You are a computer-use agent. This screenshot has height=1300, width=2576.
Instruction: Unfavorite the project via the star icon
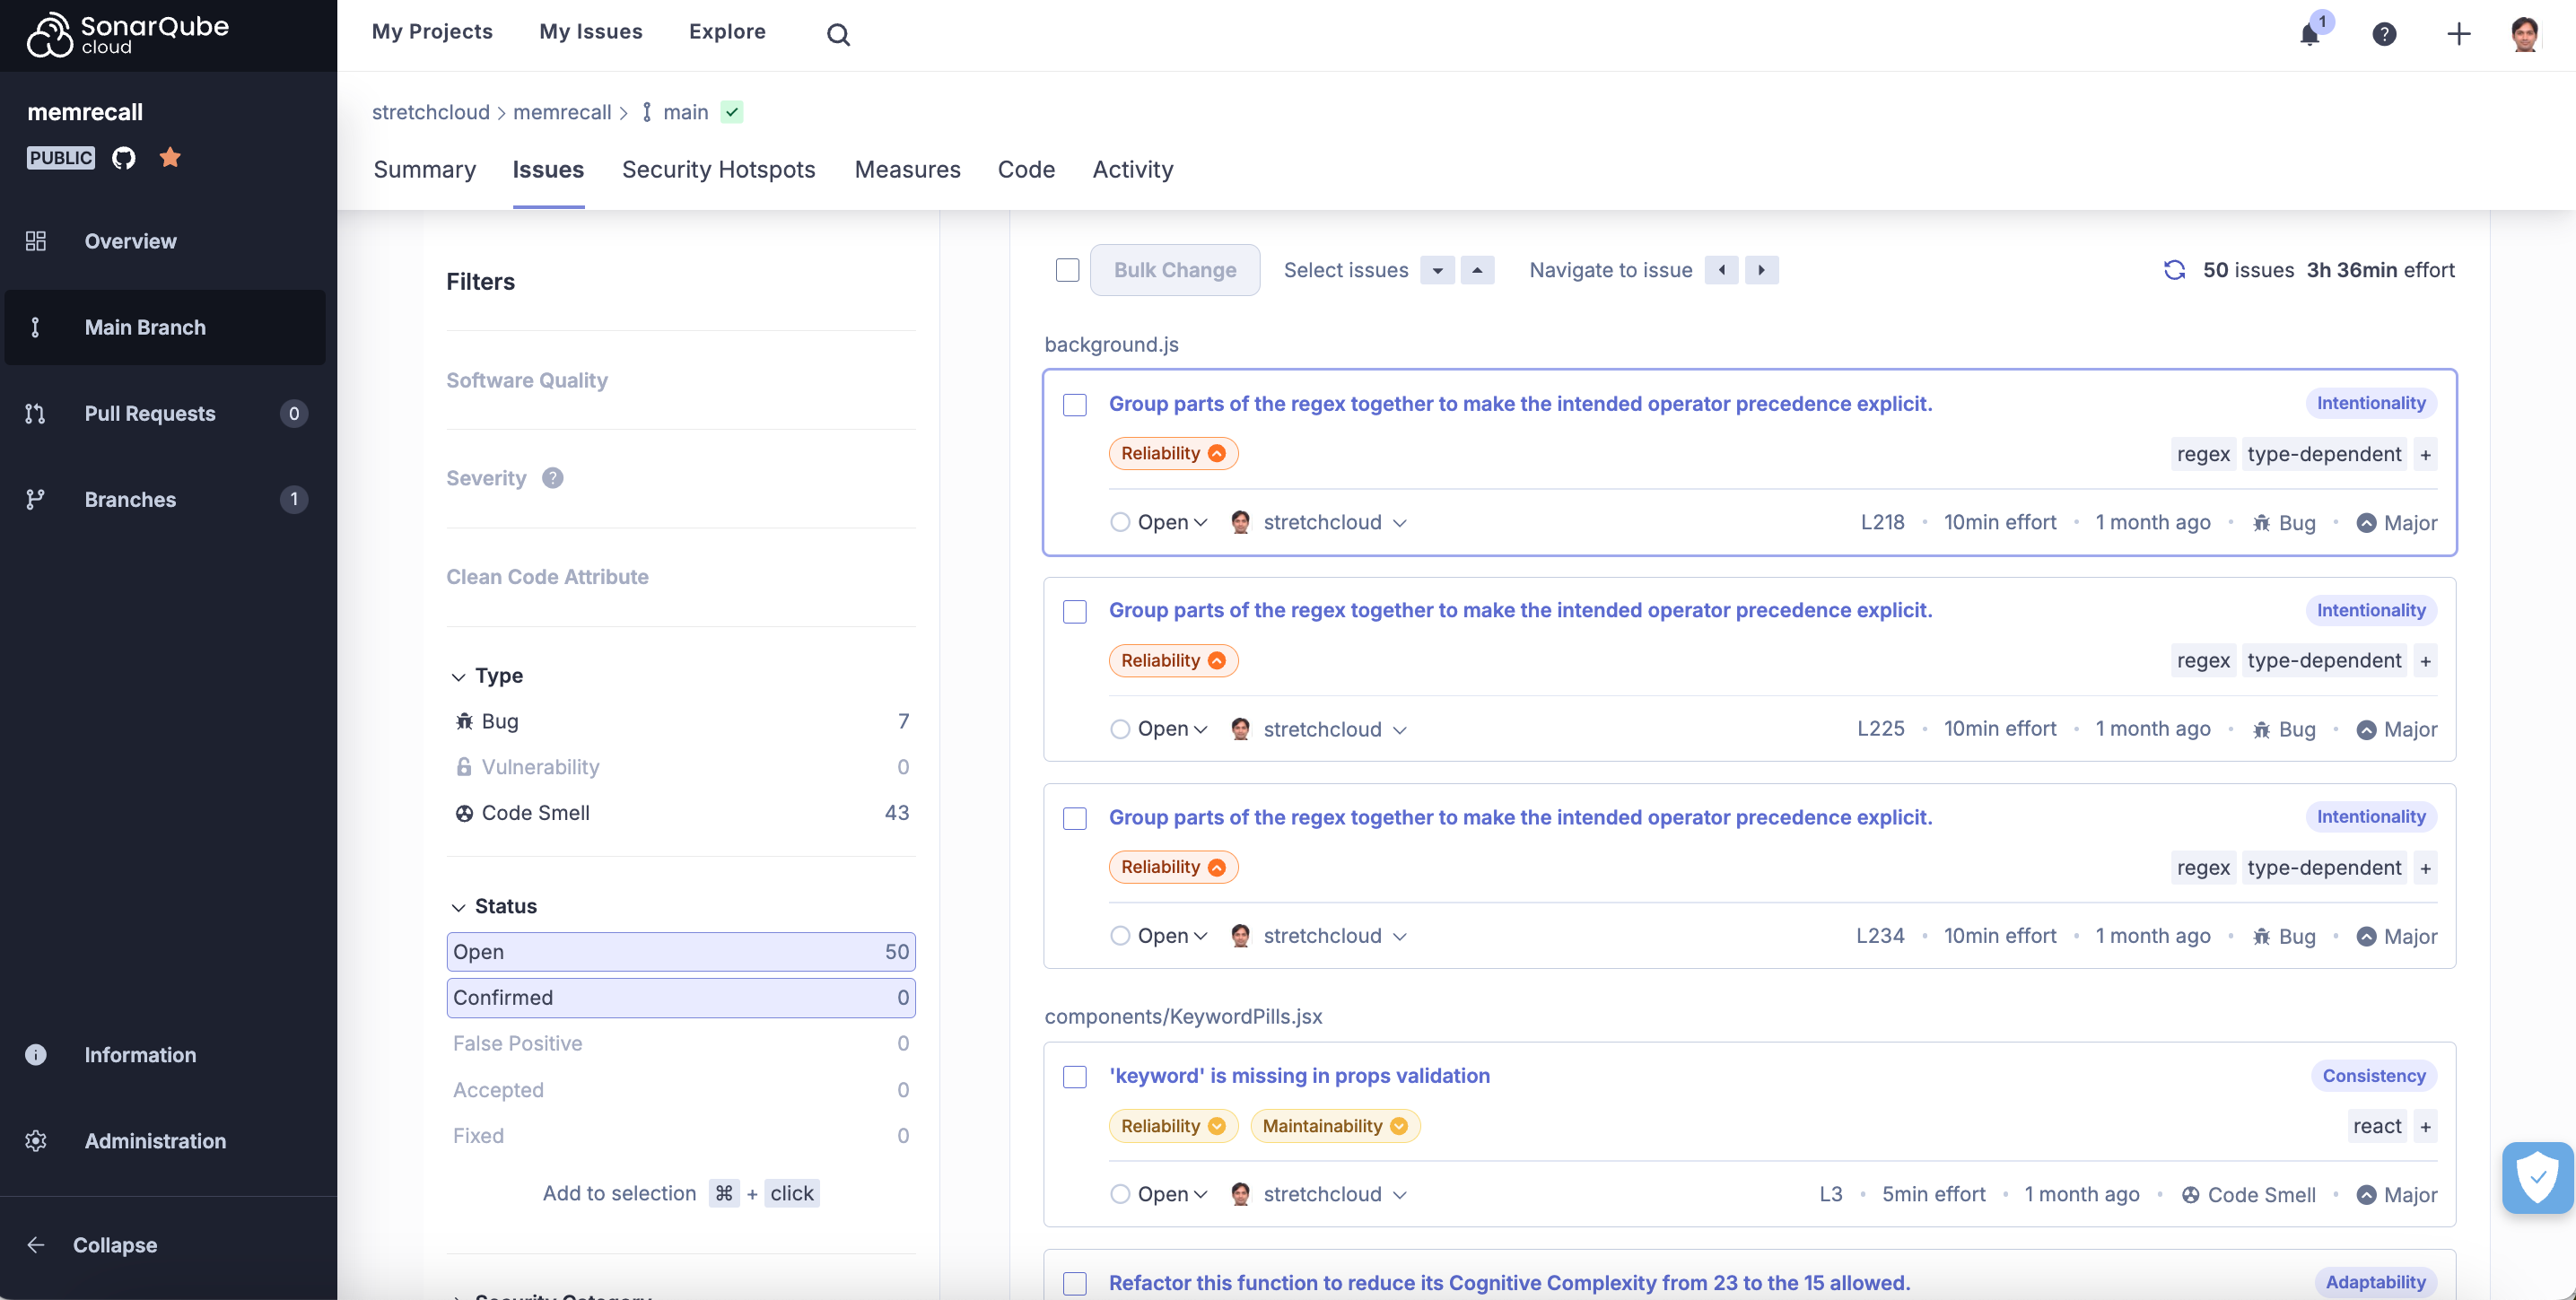point(170,157)
